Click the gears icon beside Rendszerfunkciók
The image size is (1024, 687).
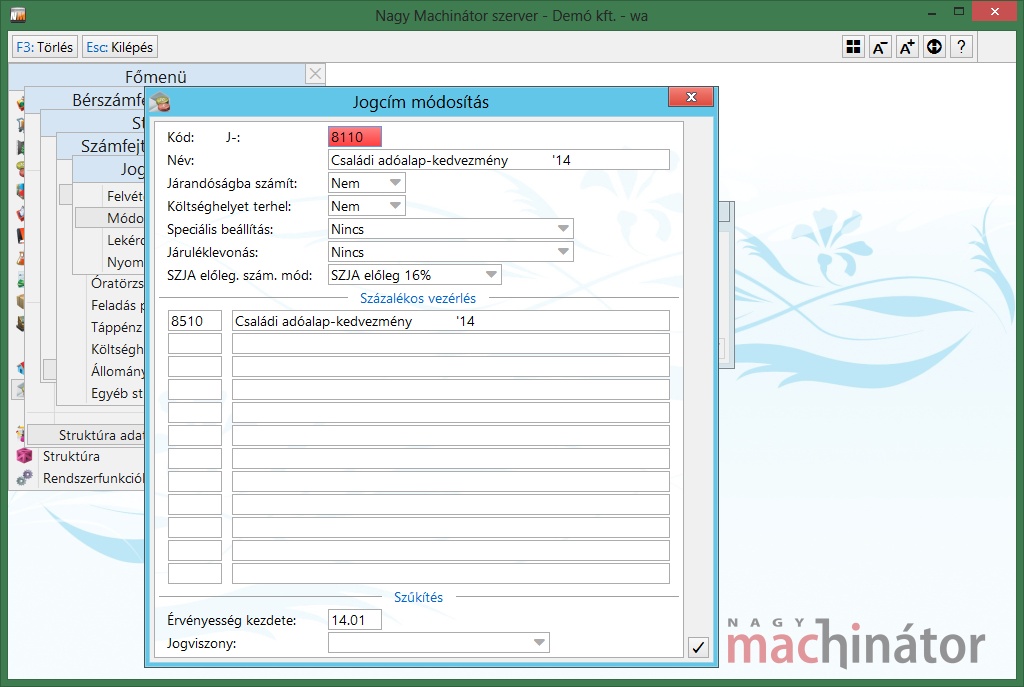(24, 478)
